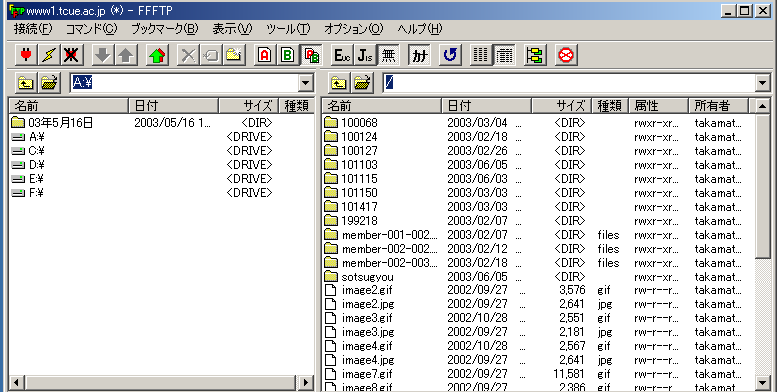Sort remote list by 所有者 column

718,106
